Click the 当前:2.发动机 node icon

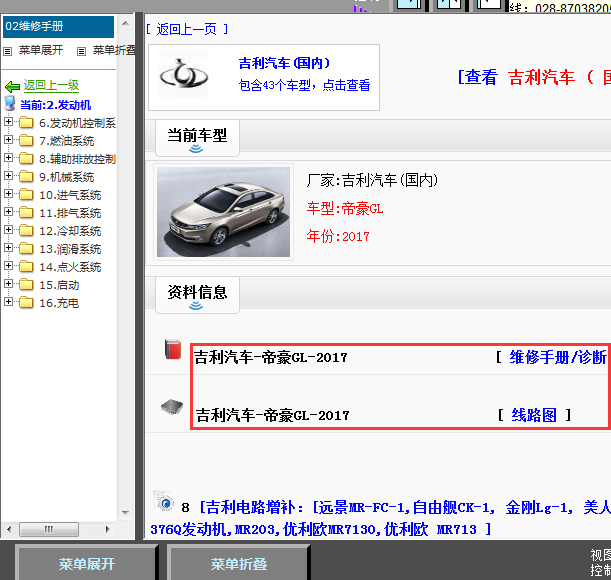[10, 104]
